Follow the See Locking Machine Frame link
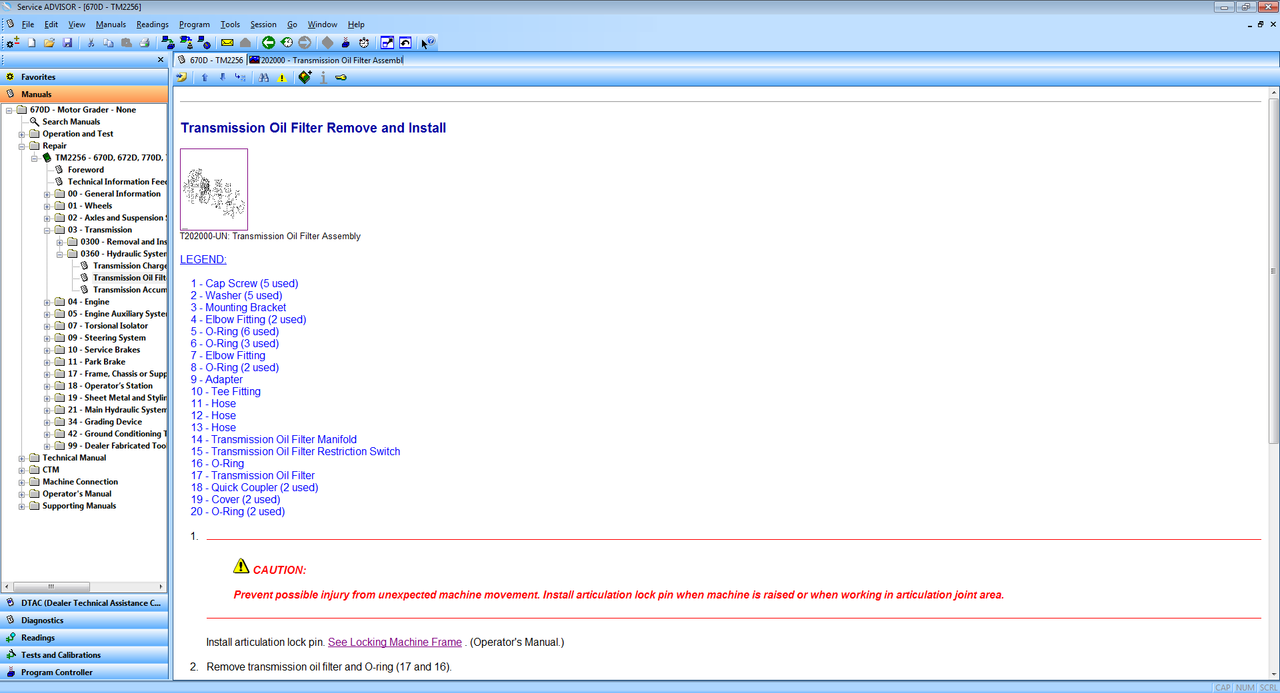The width and height of the screenshot is (1280, 693). point(395,642)
